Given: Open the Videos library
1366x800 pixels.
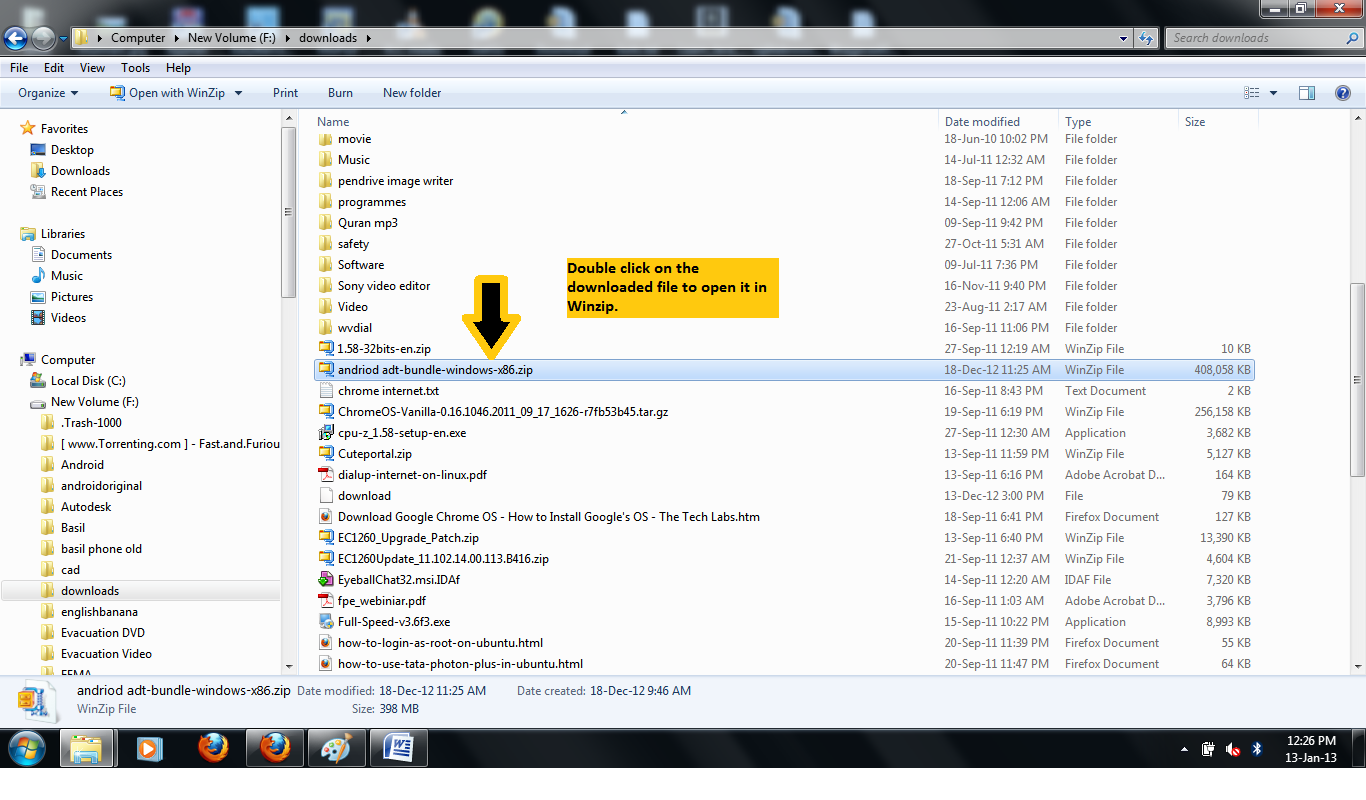Looking at the screenshot, I should 68,318.
